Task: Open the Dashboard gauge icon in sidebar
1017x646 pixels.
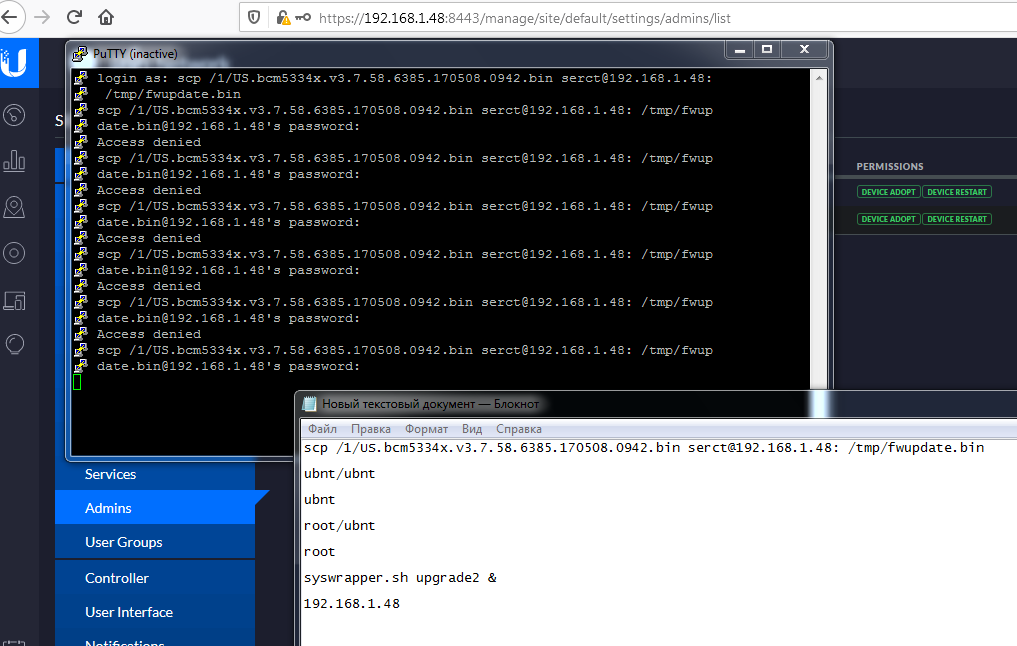Action: [x=15, y=115]
